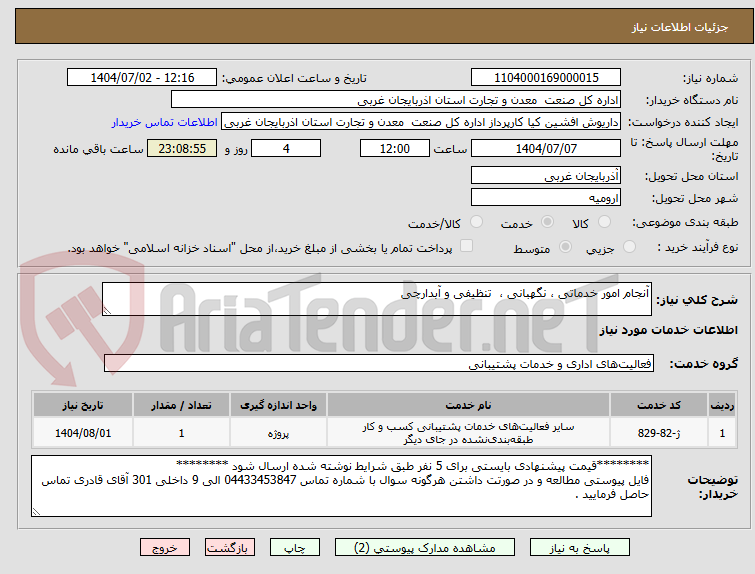Image resolution: width=755 pixels, height=574 pixels.
Task: Click the شرح کلی نیاز text area
Action: pyautogui.click(x=377, y=299)
